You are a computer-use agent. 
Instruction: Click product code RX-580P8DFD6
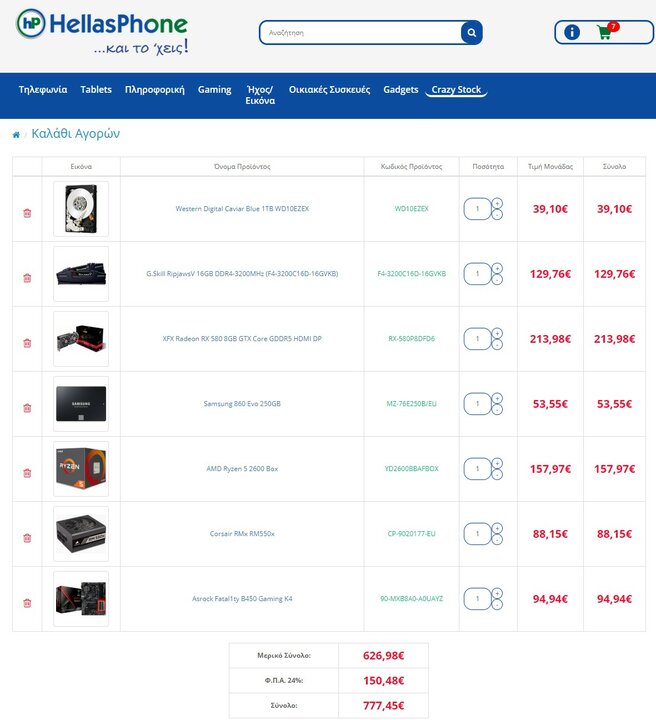tap(411, 338)
